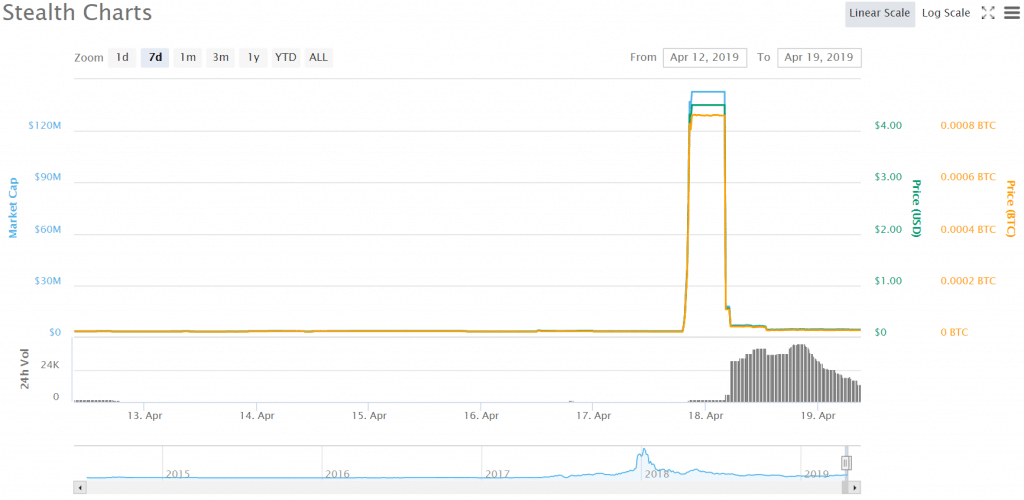Select the 7d zoom range
Screen dimensions: 1024x500
coord(155,57)
